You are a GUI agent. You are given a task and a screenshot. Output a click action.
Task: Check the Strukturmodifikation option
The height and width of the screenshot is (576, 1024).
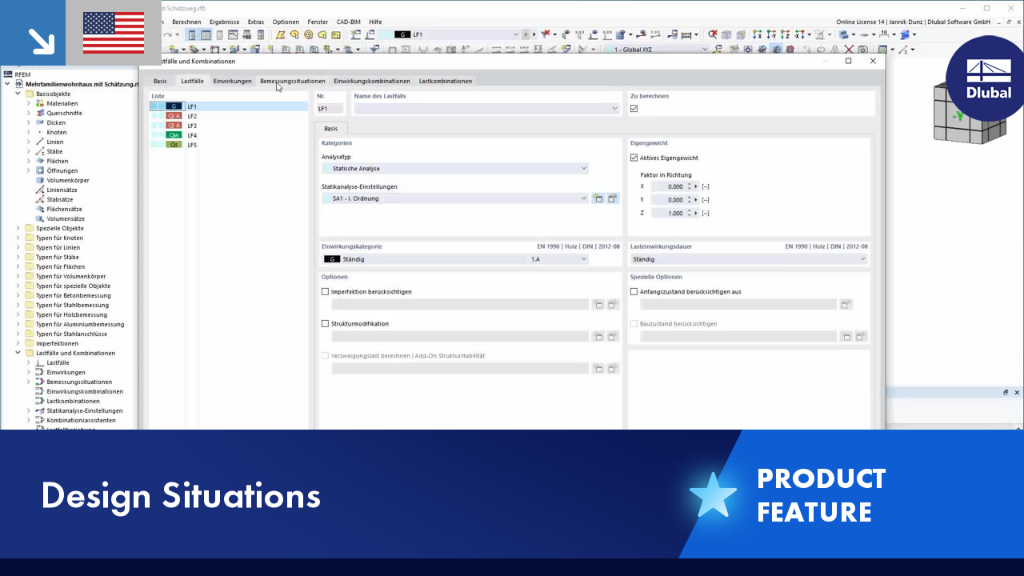tap(325, 324)
